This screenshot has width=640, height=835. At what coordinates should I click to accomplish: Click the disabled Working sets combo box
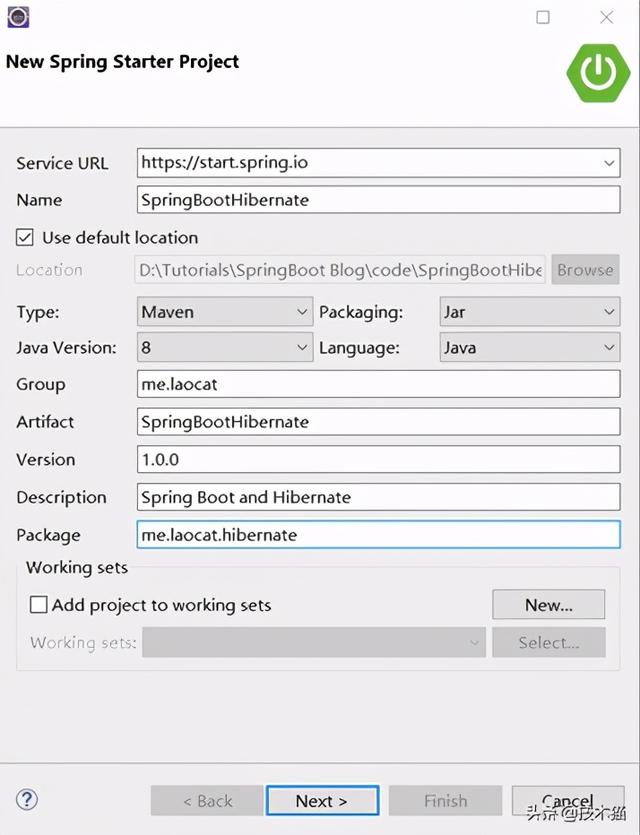[314, 642]
